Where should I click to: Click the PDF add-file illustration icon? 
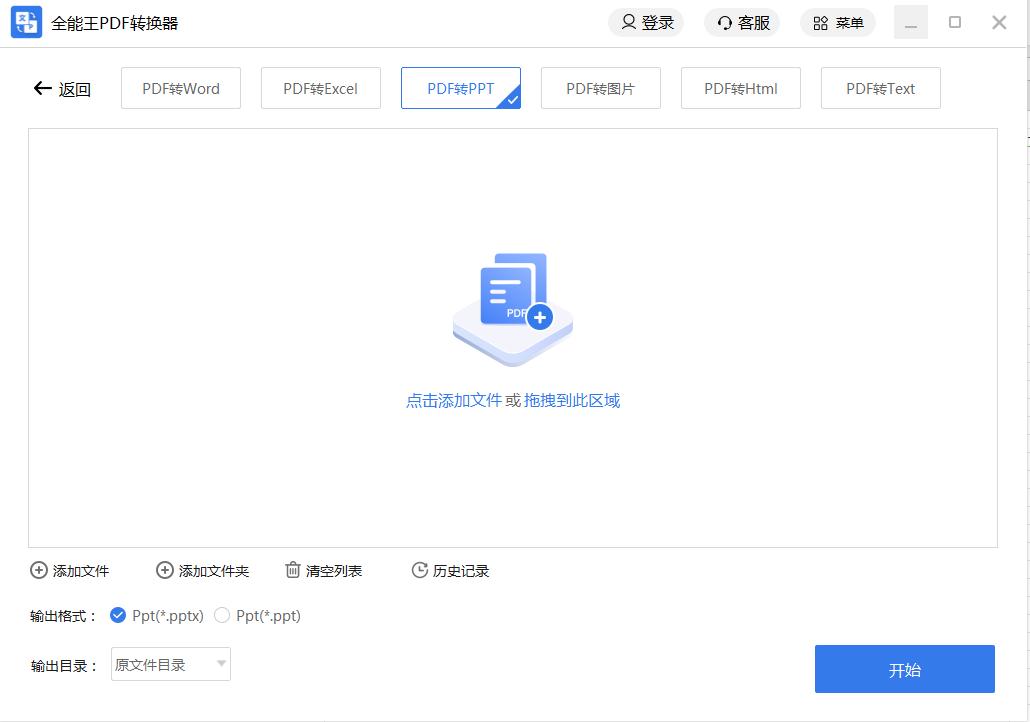(513, 305)
